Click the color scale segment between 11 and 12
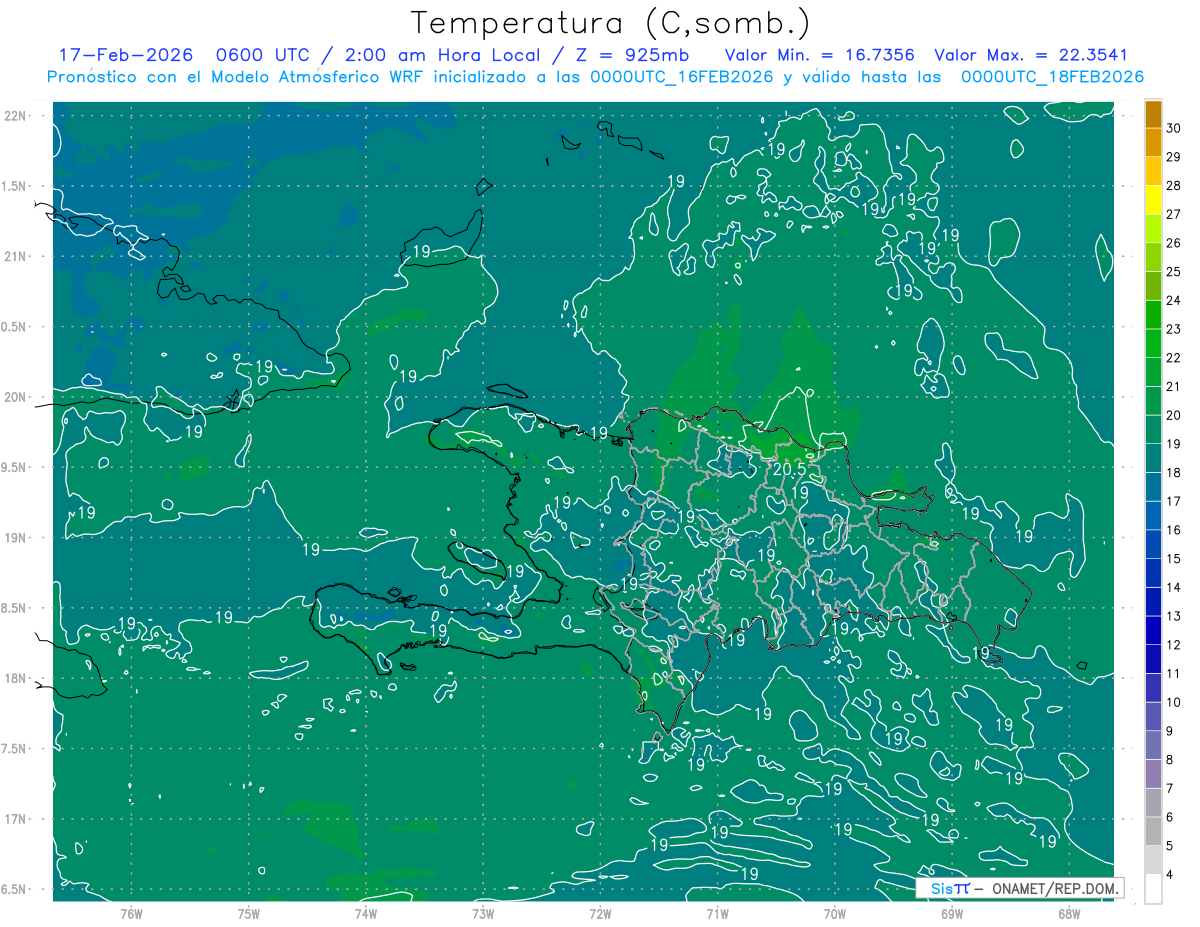Image resolution: width=1200 pixels, height=927 pixels. point(1153,659)
